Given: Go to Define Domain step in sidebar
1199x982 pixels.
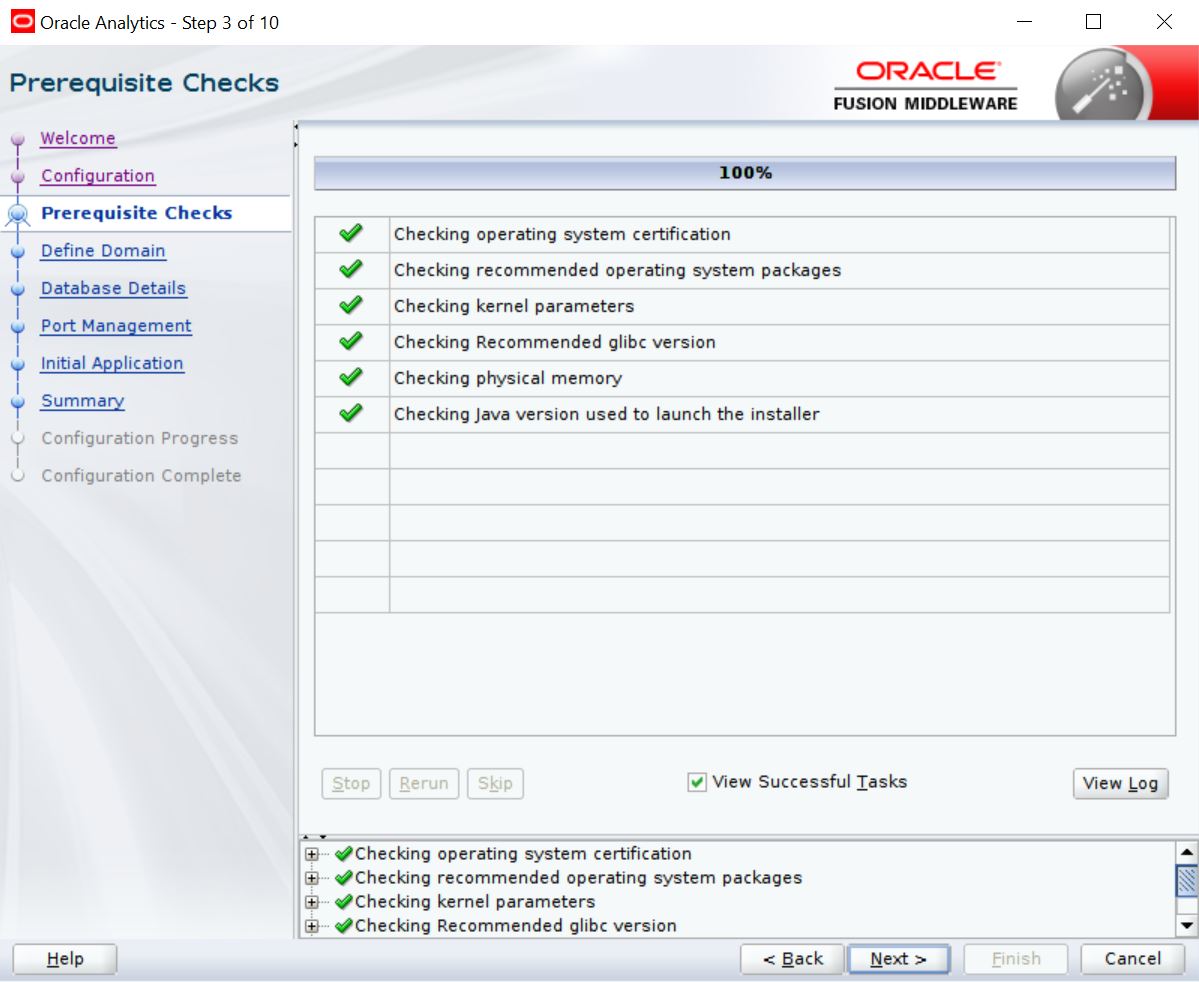Looking at the screenshot, I should [x=103, y=251].
